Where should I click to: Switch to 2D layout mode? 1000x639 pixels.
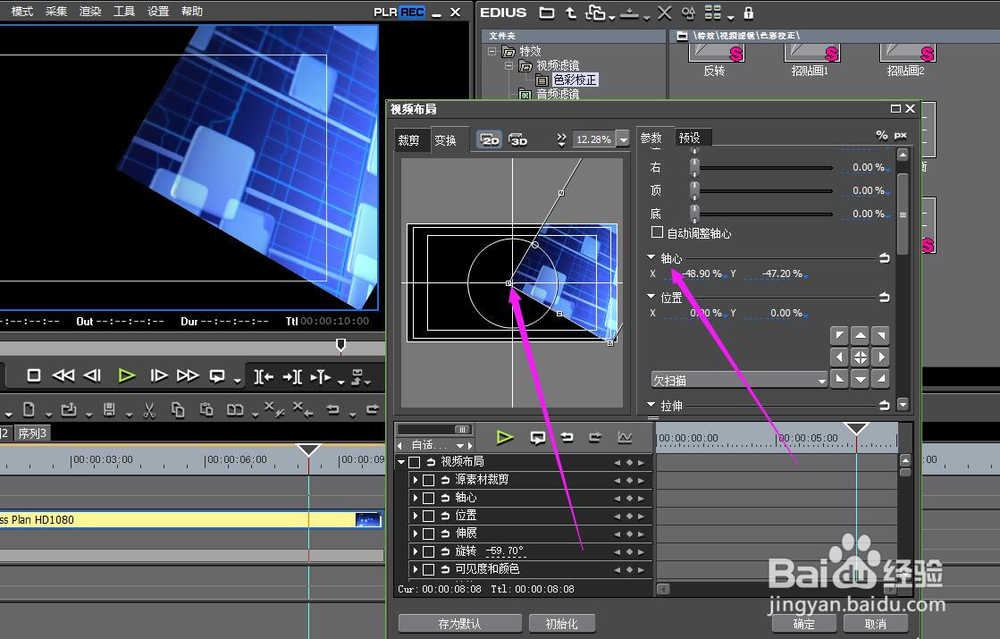pos(489,139)
